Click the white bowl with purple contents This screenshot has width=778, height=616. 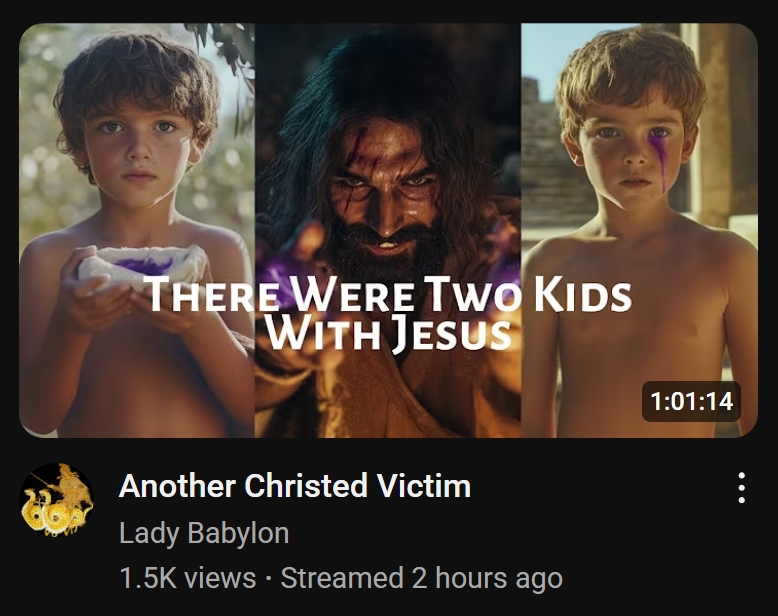click(142, 267)
